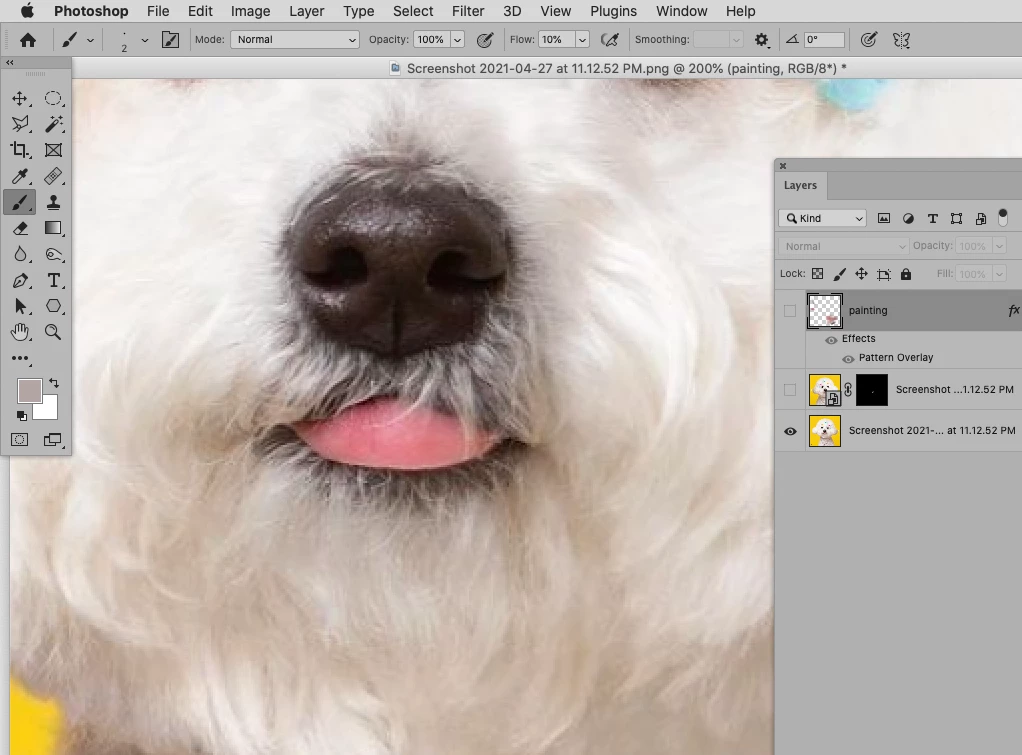The width and height of the screenshot is (1022, 755).
Task: Click the Layers panel tab
Action: coord(800,185)
